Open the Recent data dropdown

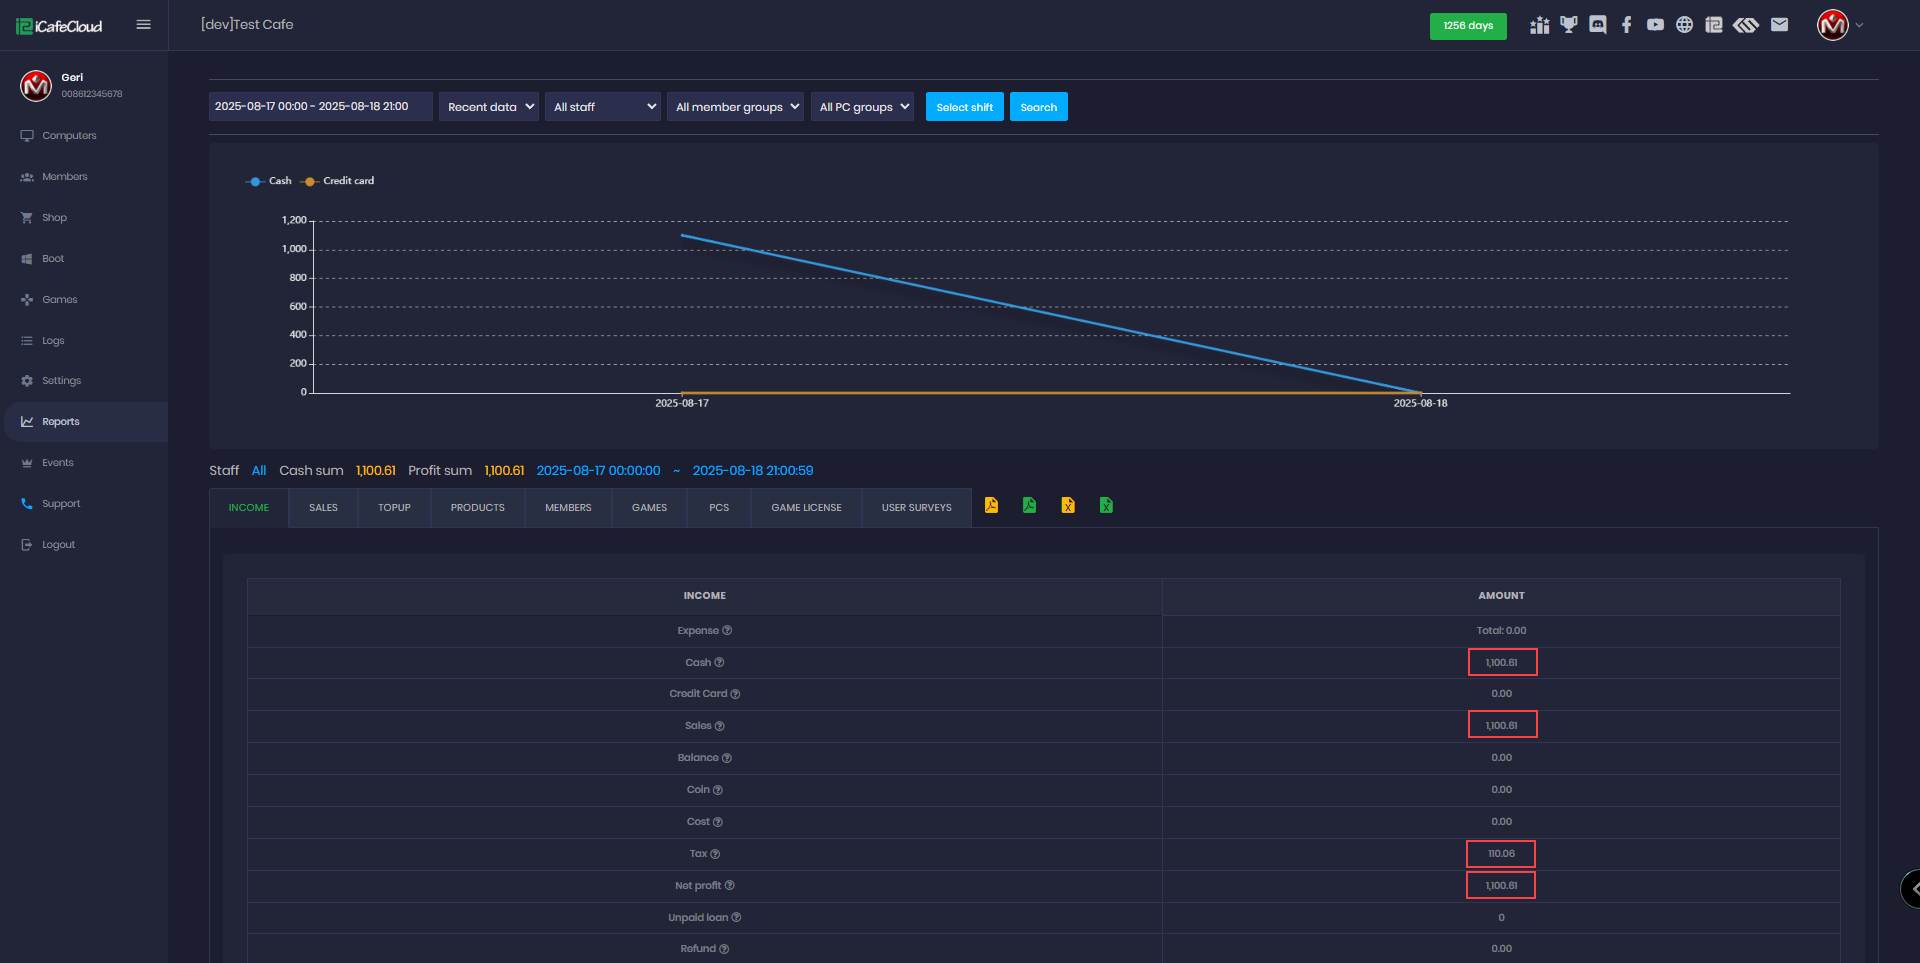489,107
